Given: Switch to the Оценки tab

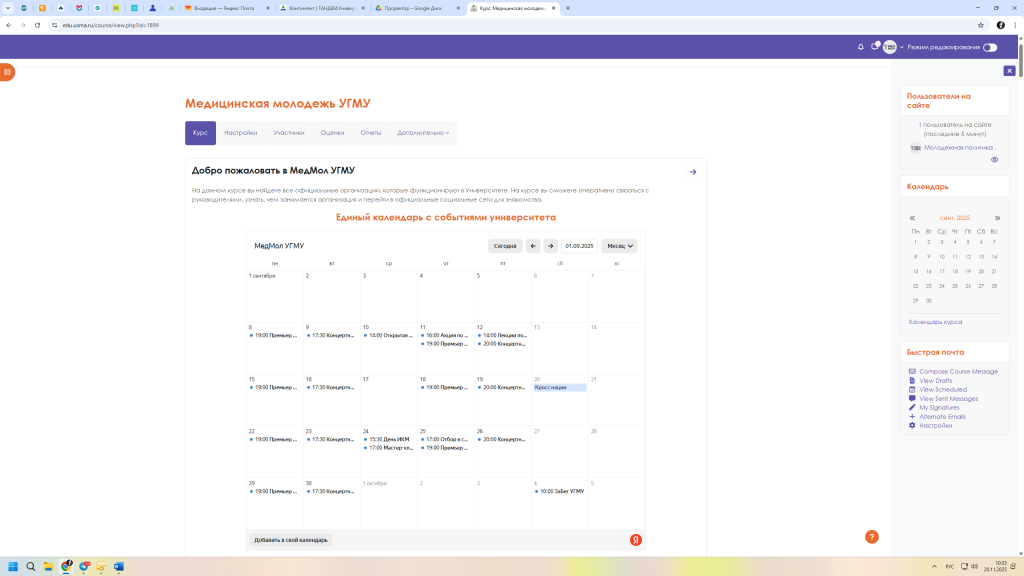Looking at the screenshot, I should [x=332, y=133].
